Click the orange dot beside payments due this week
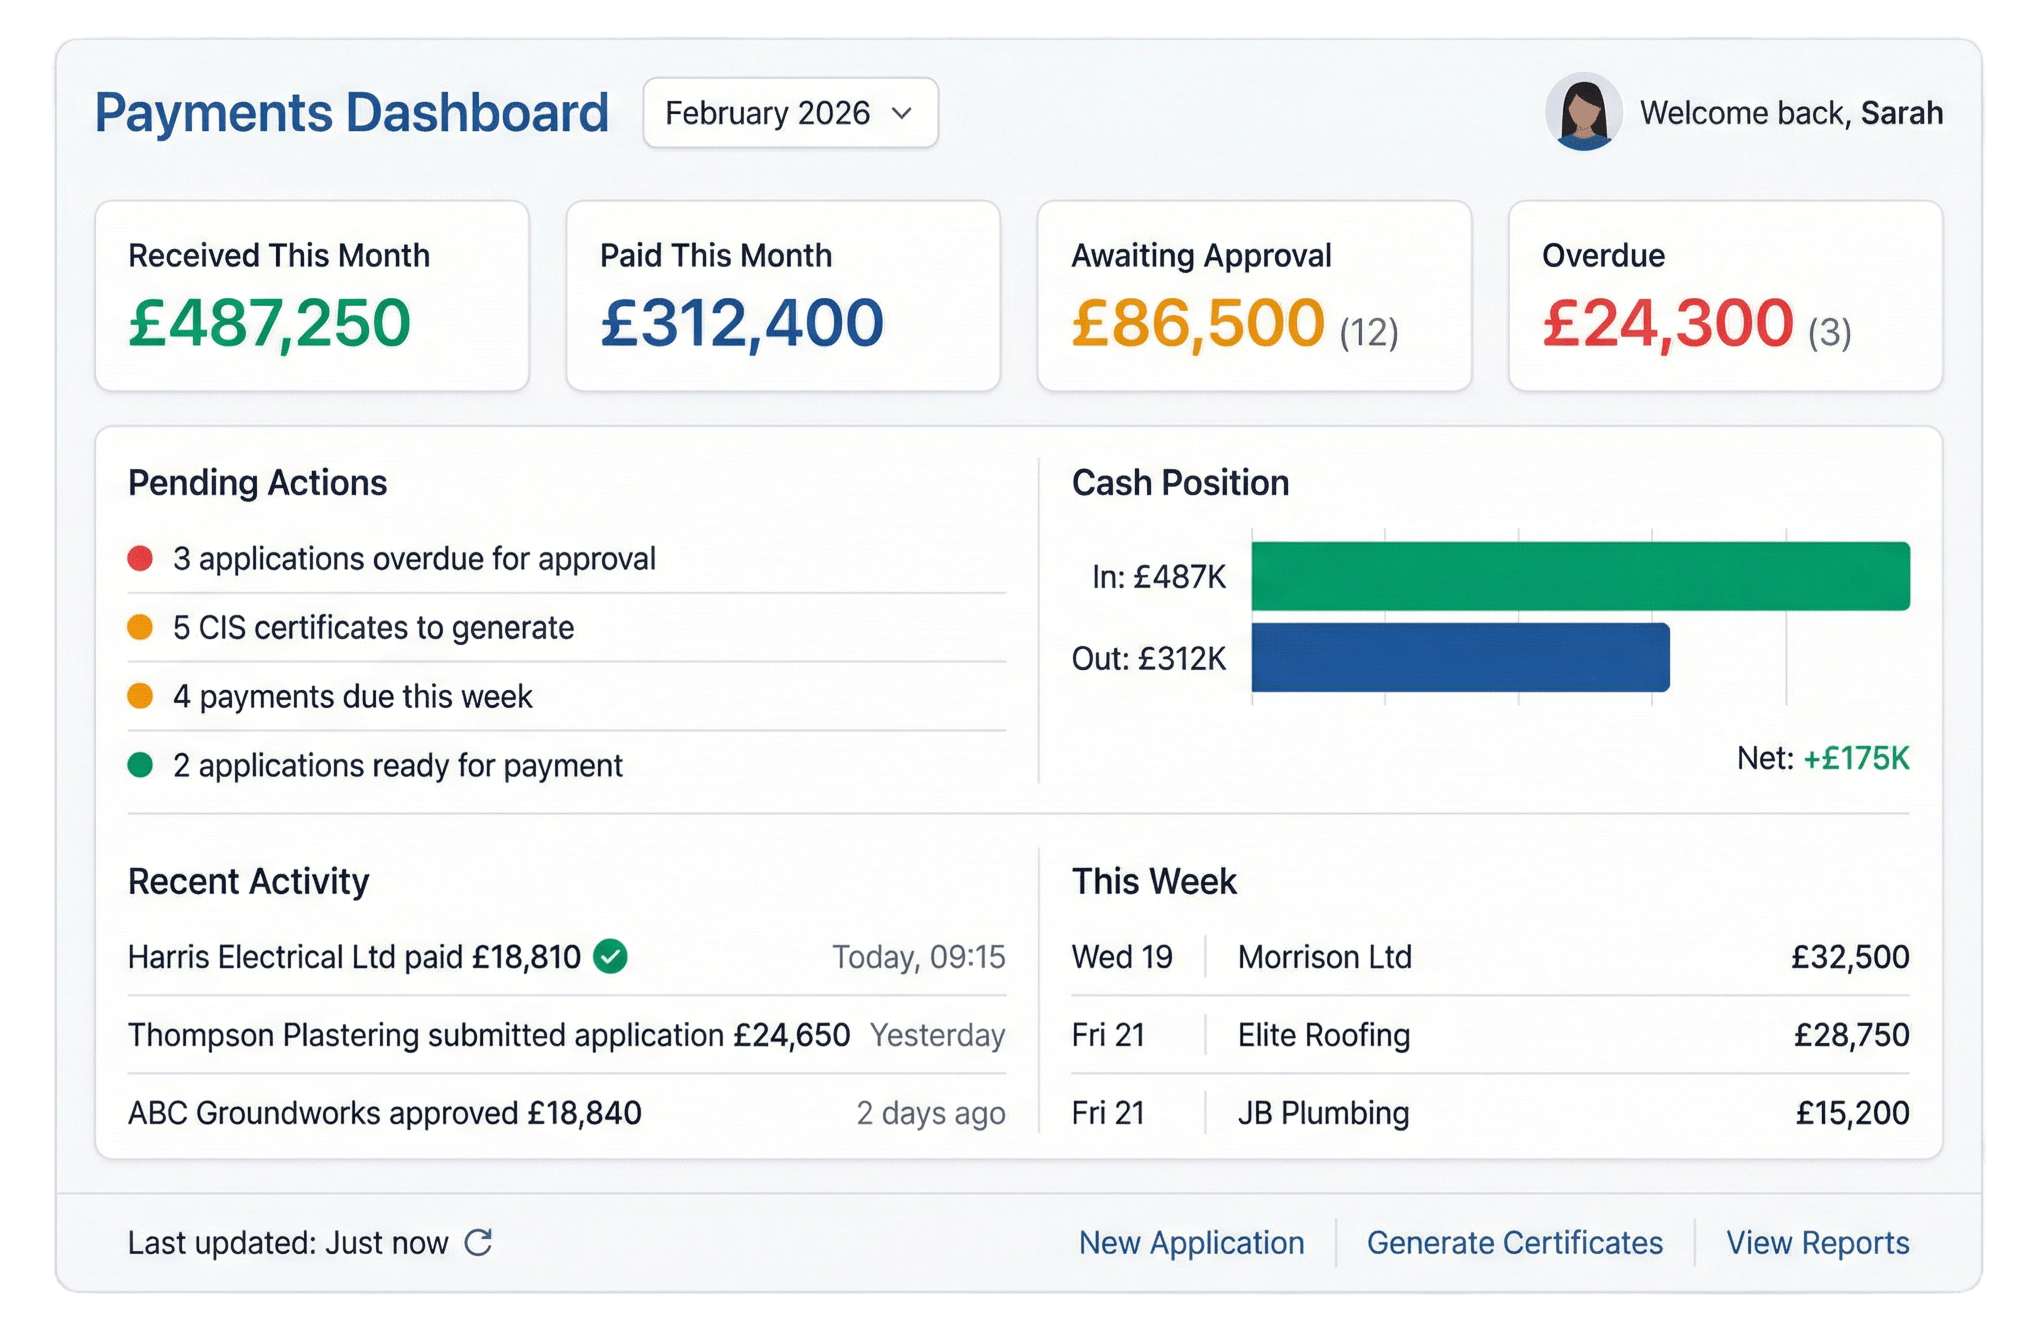Image resolution: width=2027 pixels, height=1332 pixels. click(140, 697)
